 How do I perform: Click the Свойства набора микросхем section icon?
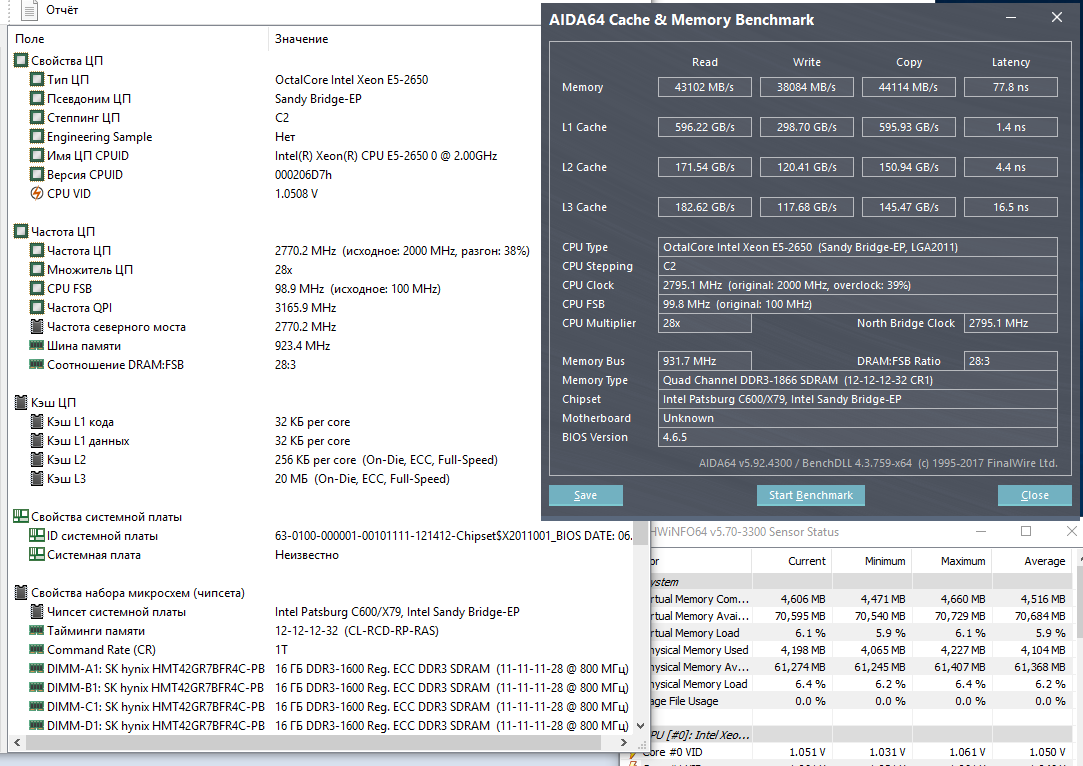click(21, 593)
